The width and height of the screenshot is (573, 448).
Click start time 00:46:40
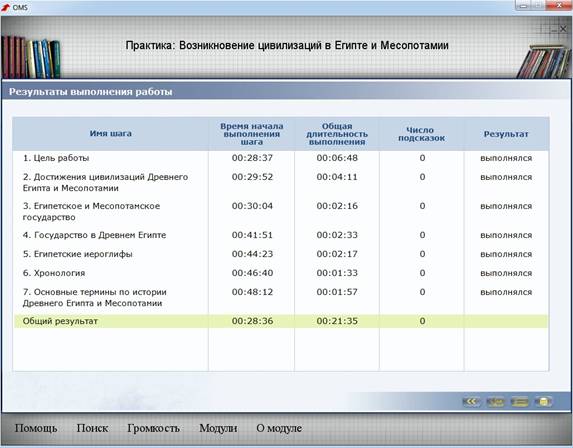(252, 273)
